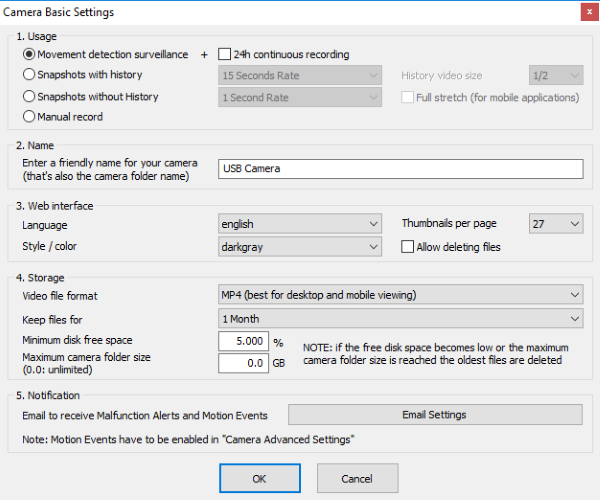Viewport: 600px width, 500px height.
Task: Select Snapshots without History option
Action: tap(28, 97)
